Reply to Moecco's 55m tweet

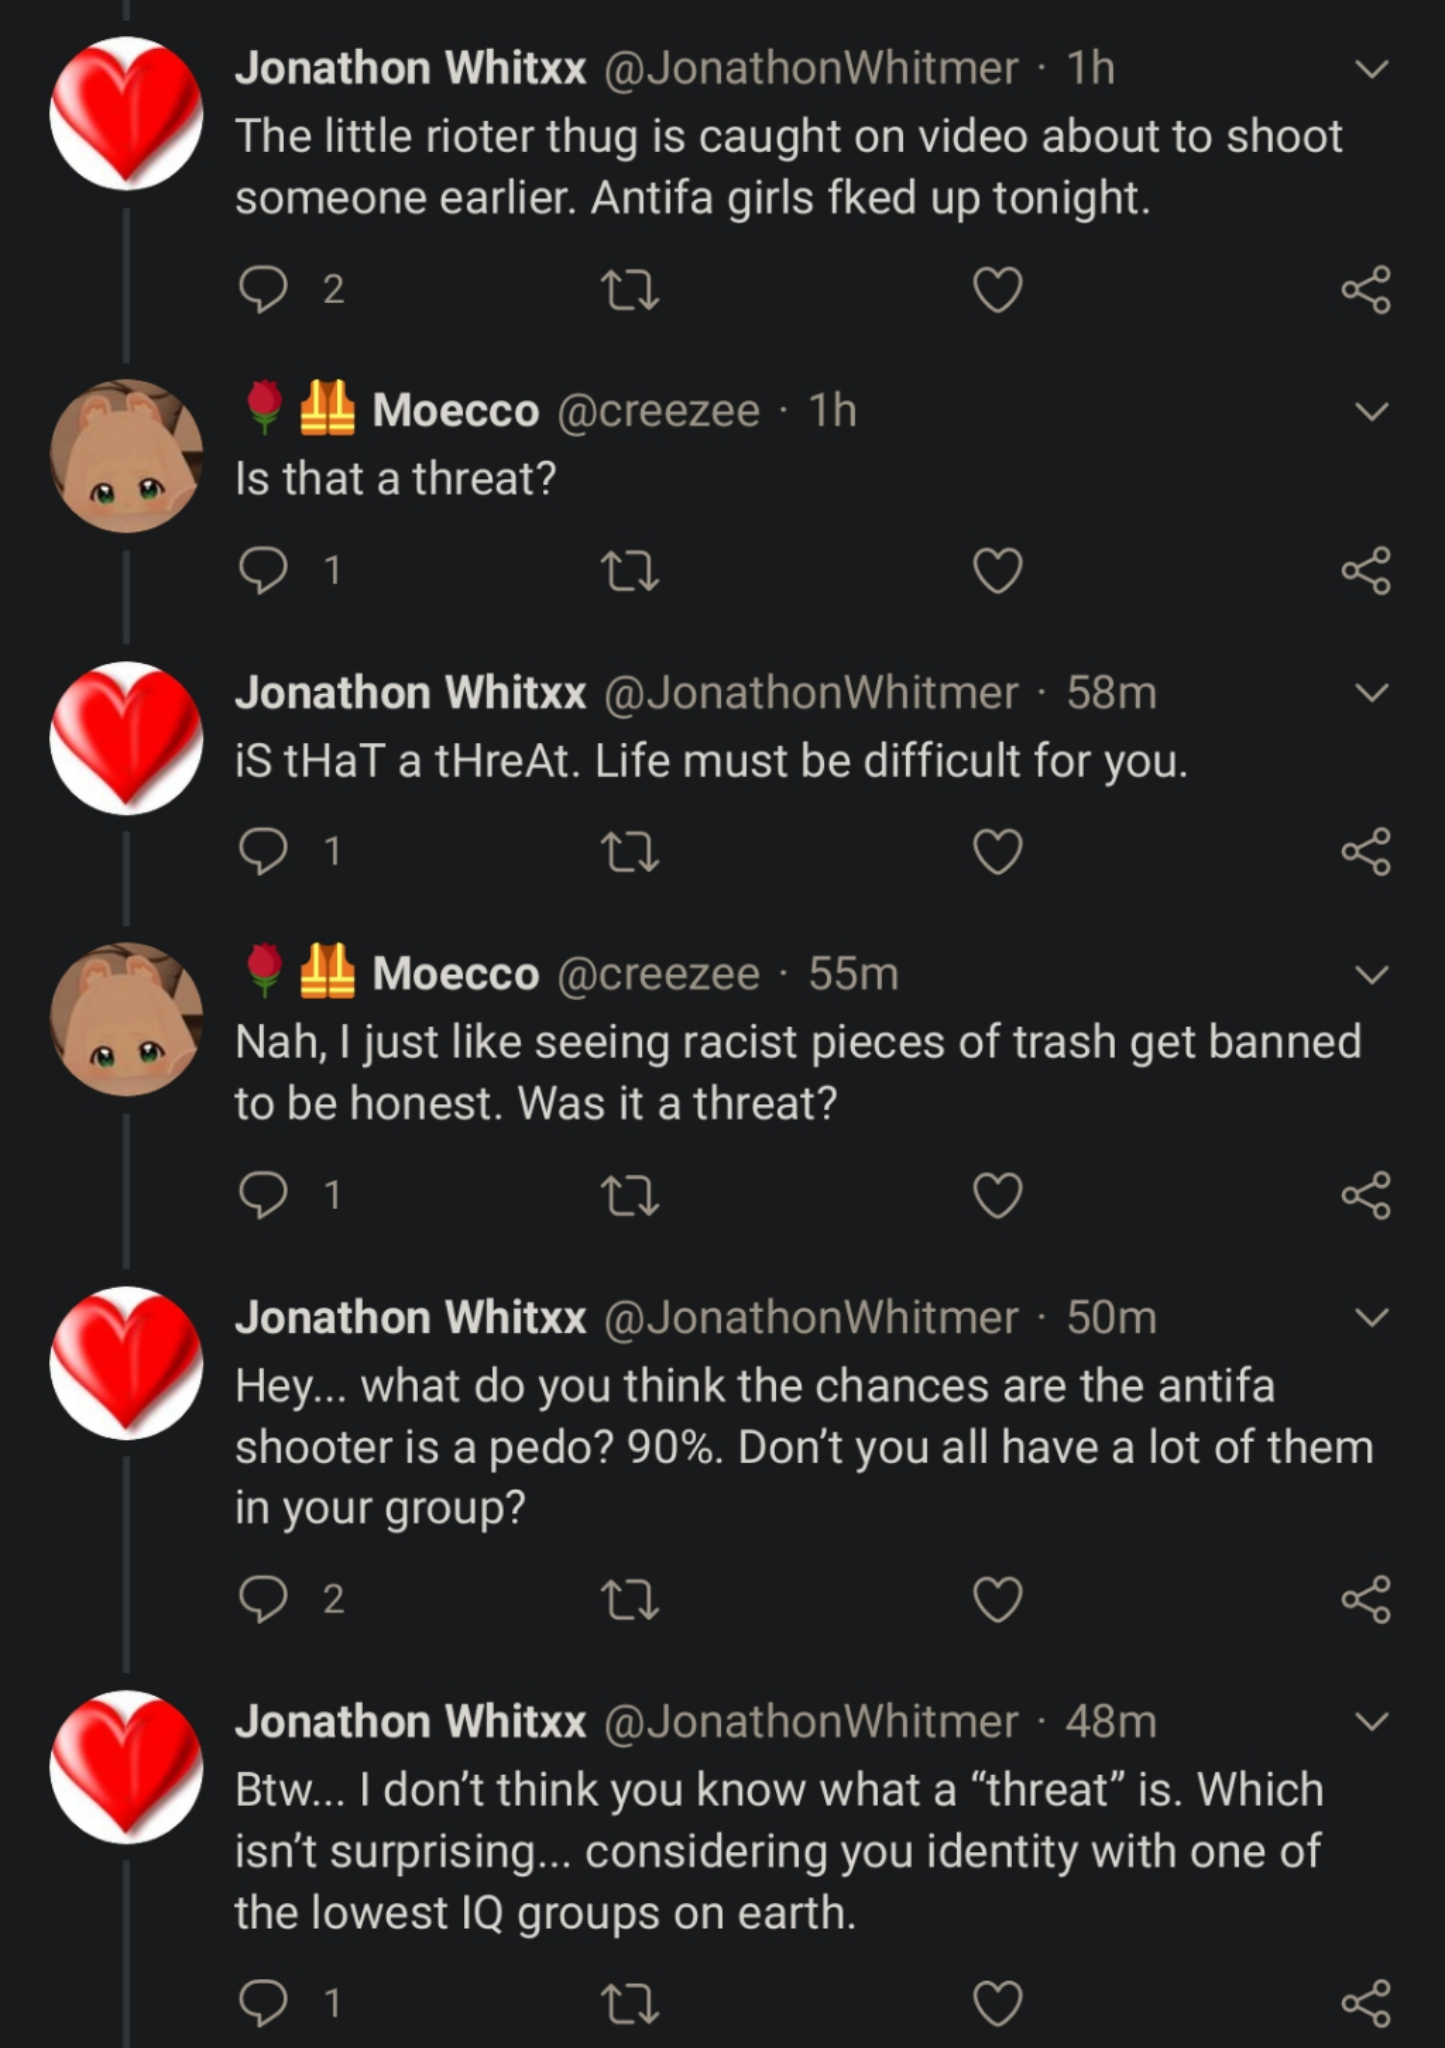tap(264, 1196)
